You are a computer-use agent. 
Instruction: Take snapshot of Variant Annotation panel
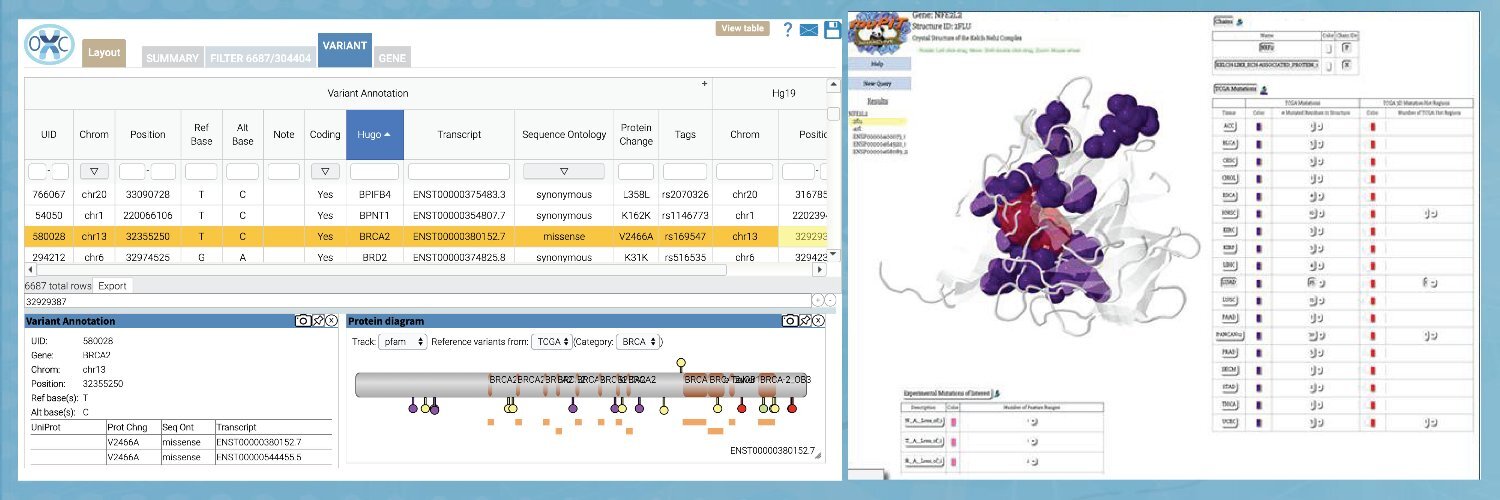click(x=303, y=321)
